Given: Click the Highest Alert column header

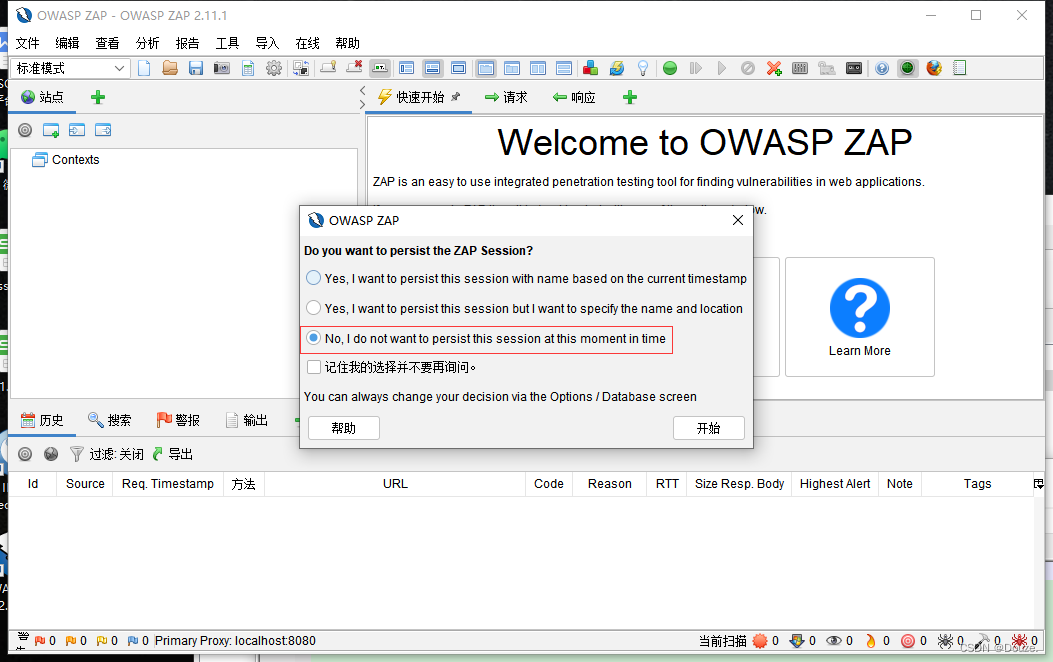Looking at the screenshot, I should pos(835,483).
